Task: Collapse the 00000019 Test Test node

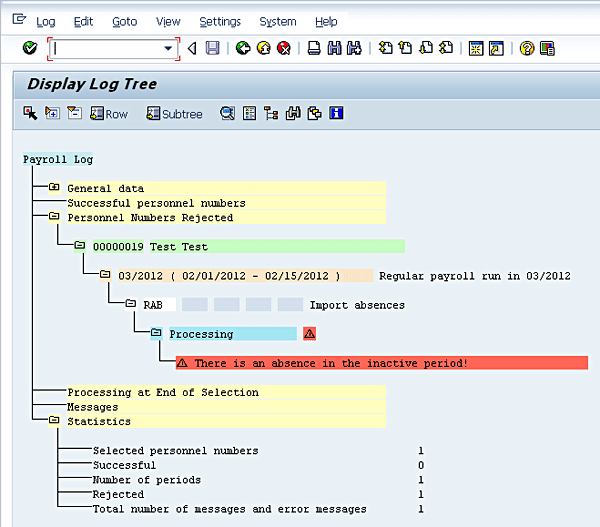Action: coord(80,246)
